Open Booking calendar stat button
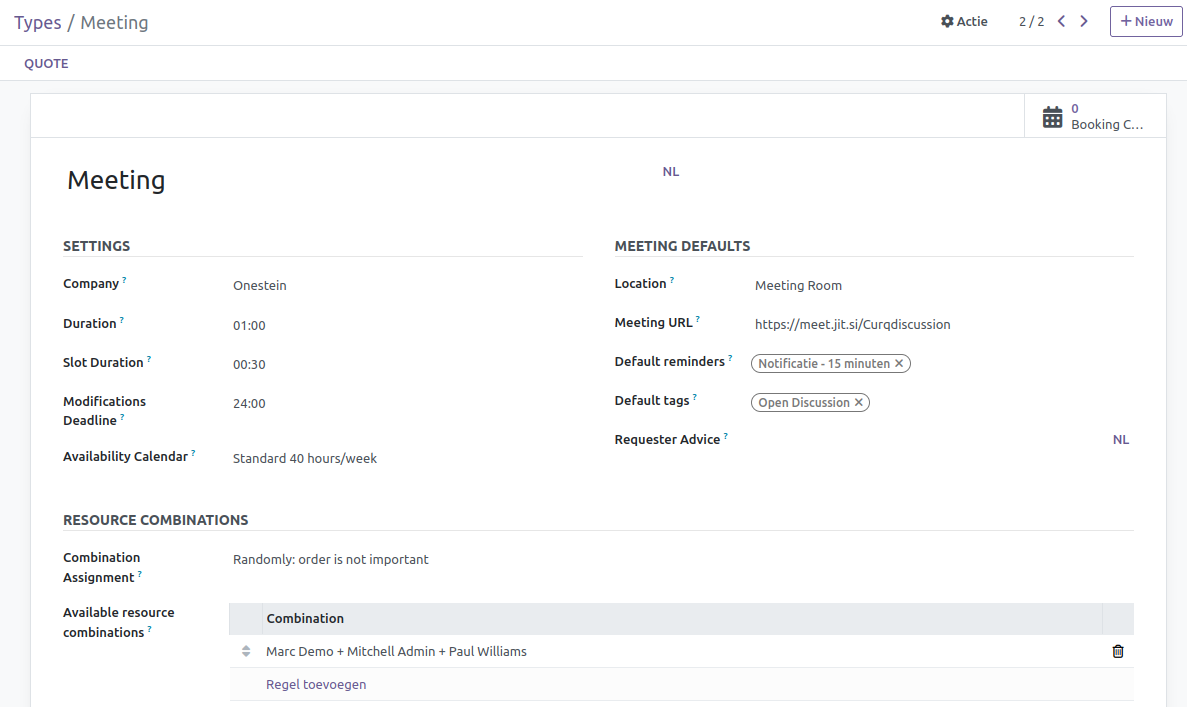1187x707 pixels. (1095, 116)
